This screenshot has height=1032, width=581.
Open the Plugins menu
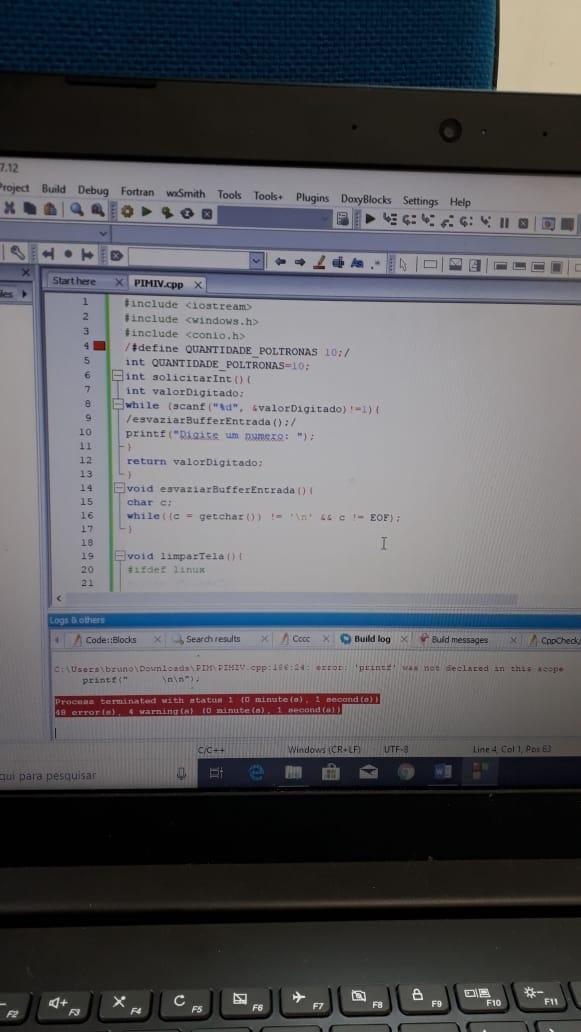click(312, 197)
